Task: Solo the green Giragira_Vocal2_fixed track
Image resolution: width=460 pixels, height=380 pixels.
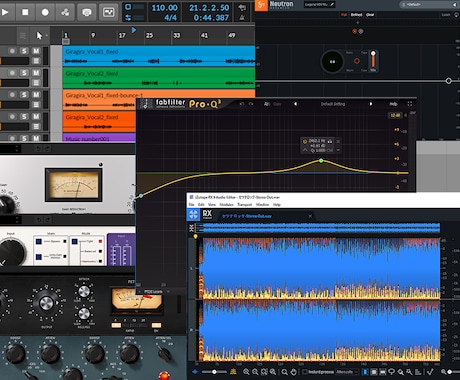Action: (24, 73)
